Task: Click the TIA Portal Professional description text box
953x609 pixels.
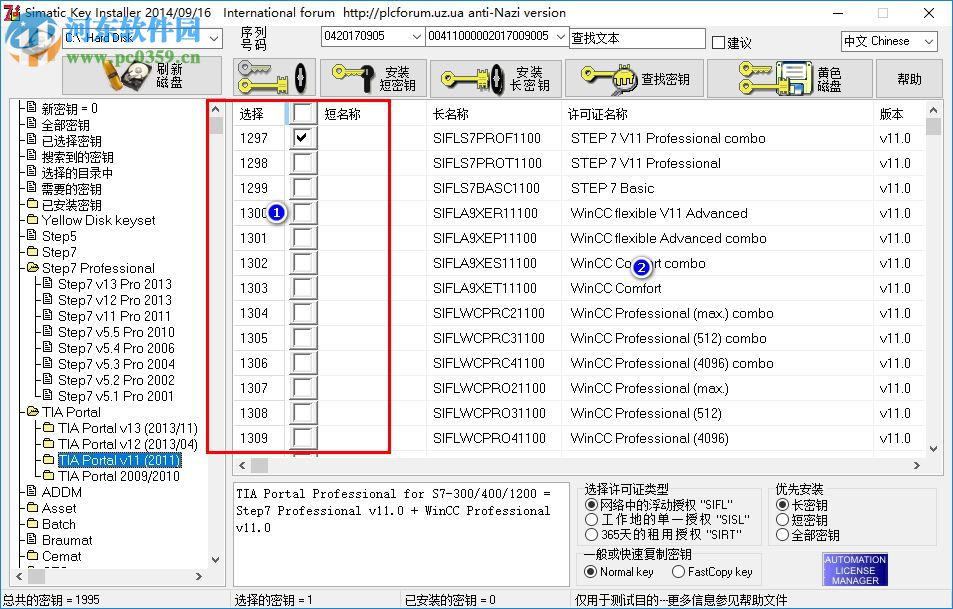Action: point(401,534)
